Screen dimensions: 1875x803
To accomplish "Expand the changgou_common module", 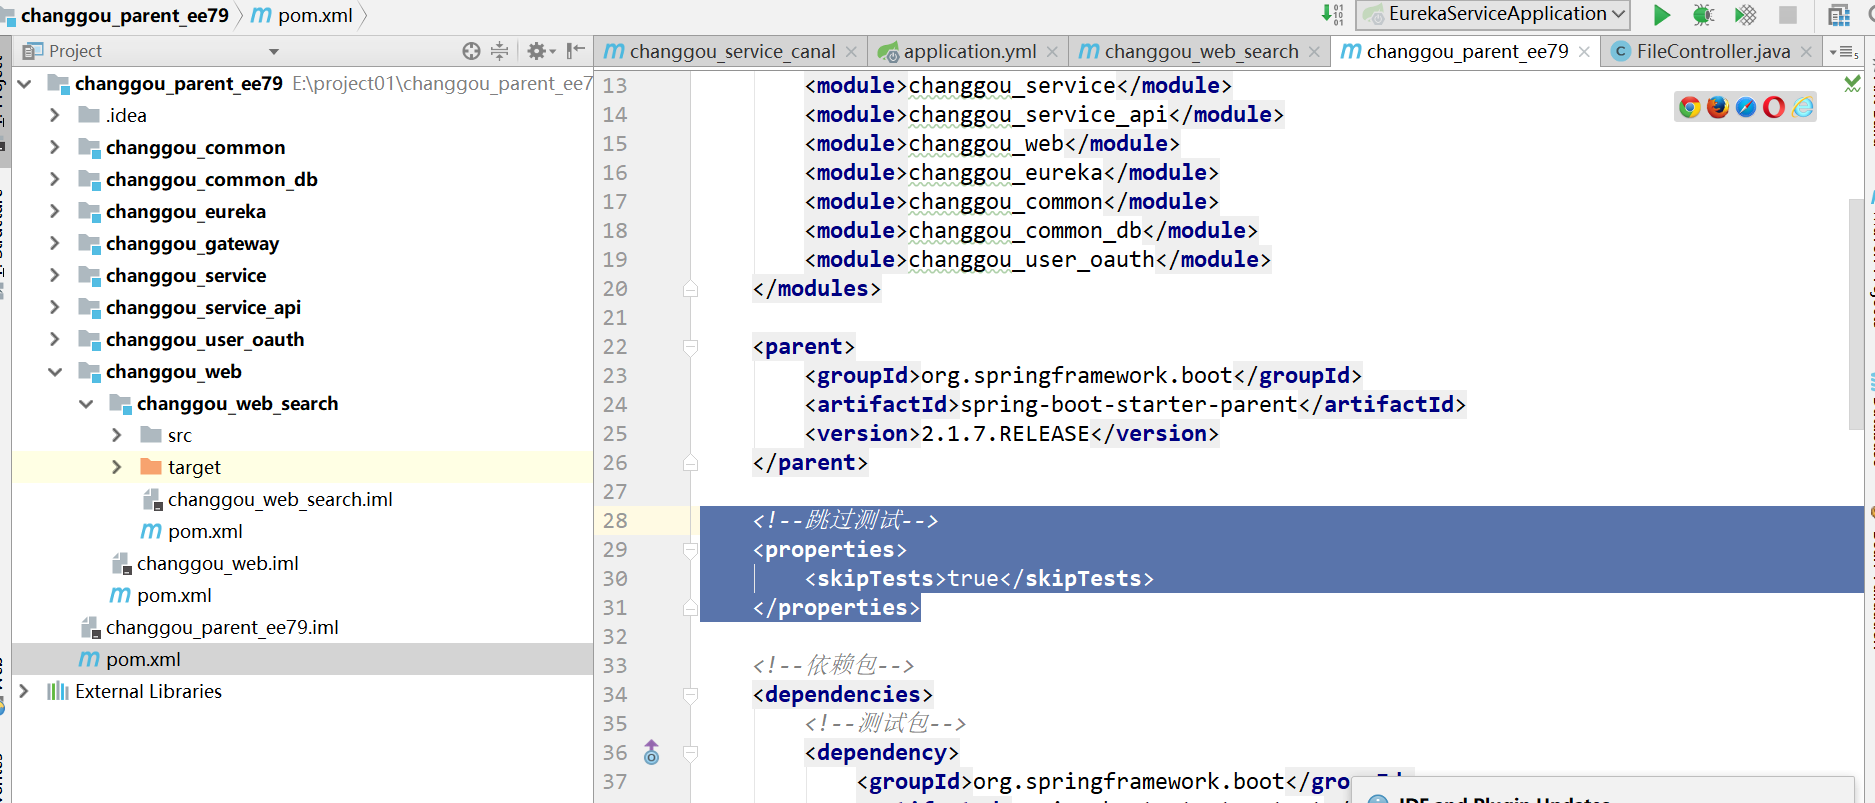I will [55, 148].
